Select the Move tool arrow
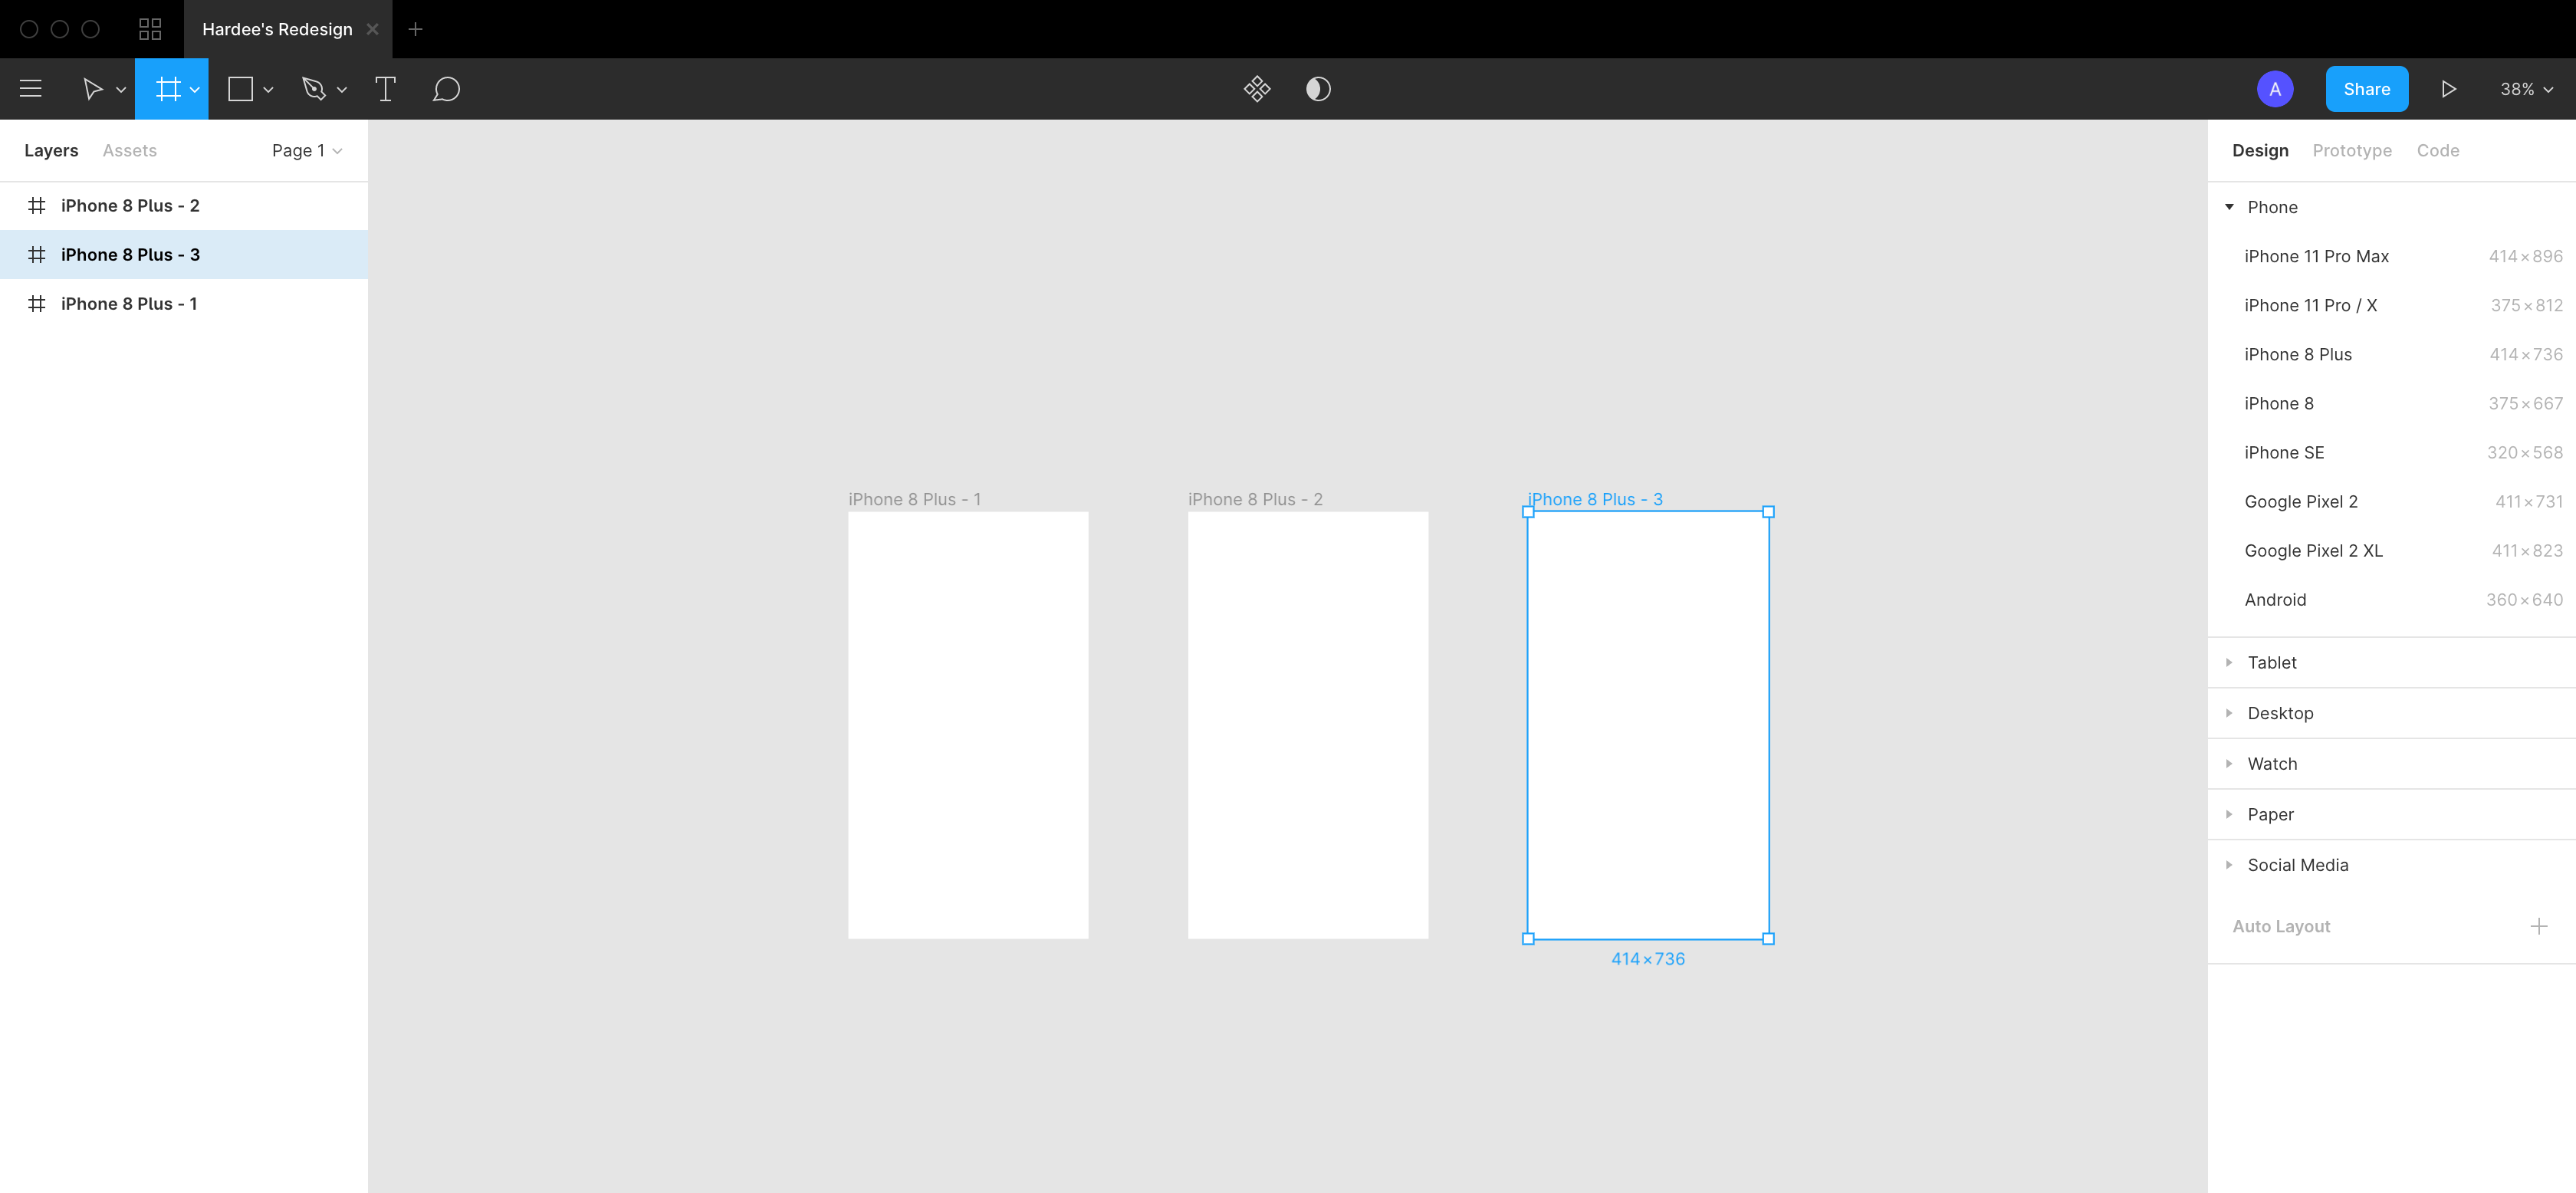Viewport: 2576px width, 1193px height. click(x=92, y=89)
